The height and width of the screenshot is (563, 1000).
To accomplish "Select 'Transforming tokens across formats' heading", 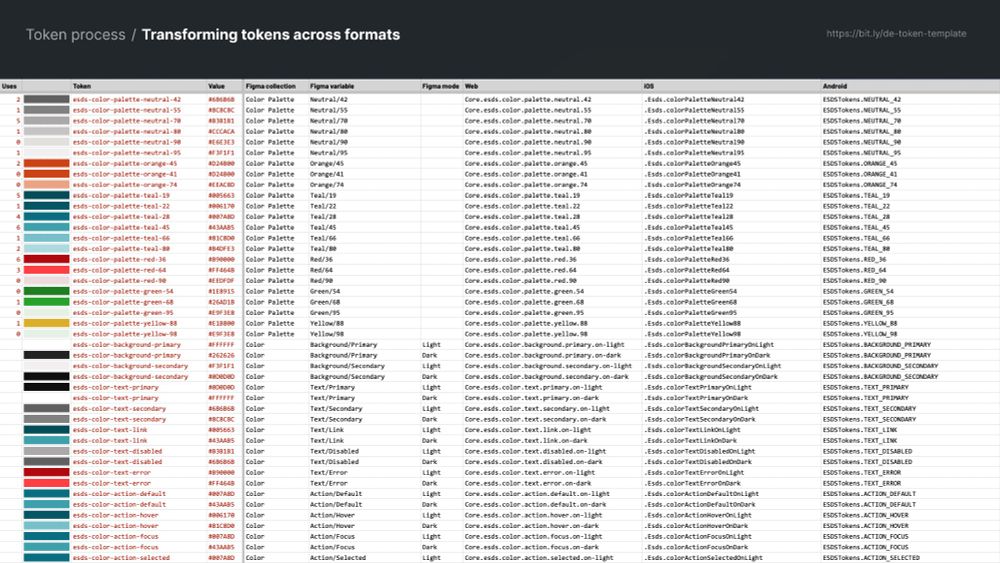I will (x=270, y=35).
